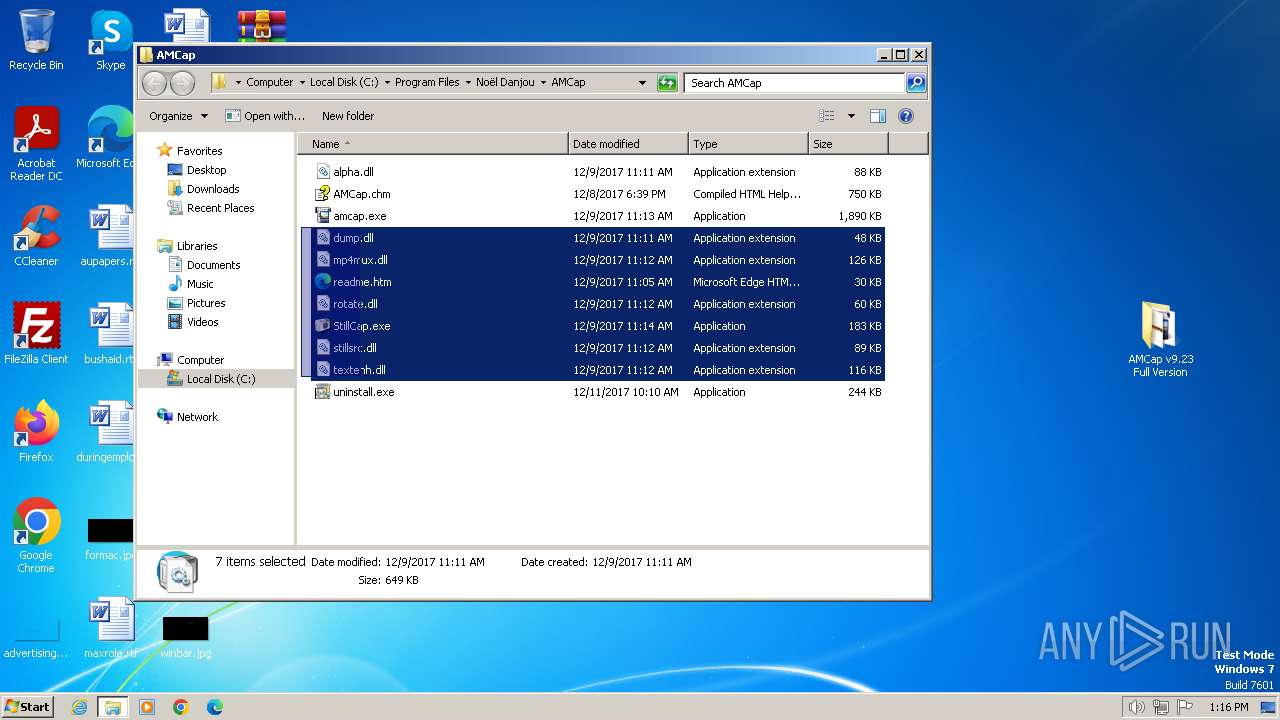Select the amcap.exe application icon
This screenshot has width=1280, height=720.
(322, 216)
